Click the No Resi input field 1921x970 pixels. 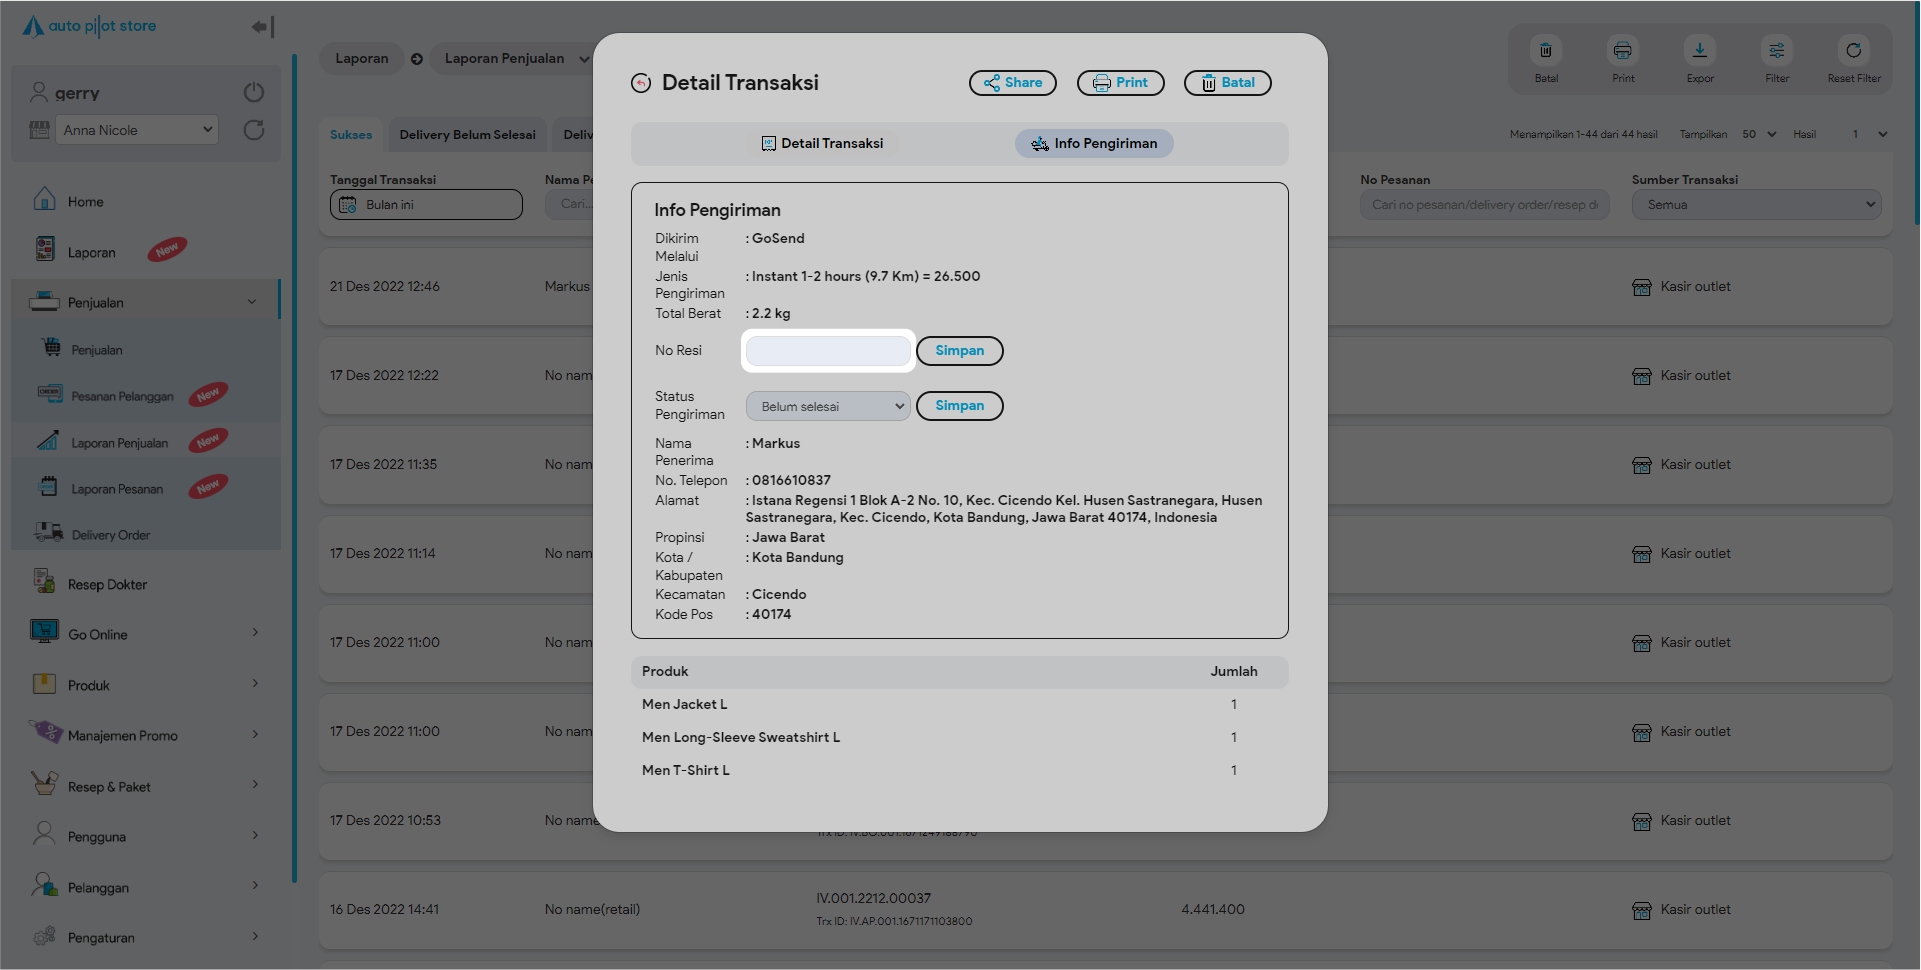click(x=828, y=351)
